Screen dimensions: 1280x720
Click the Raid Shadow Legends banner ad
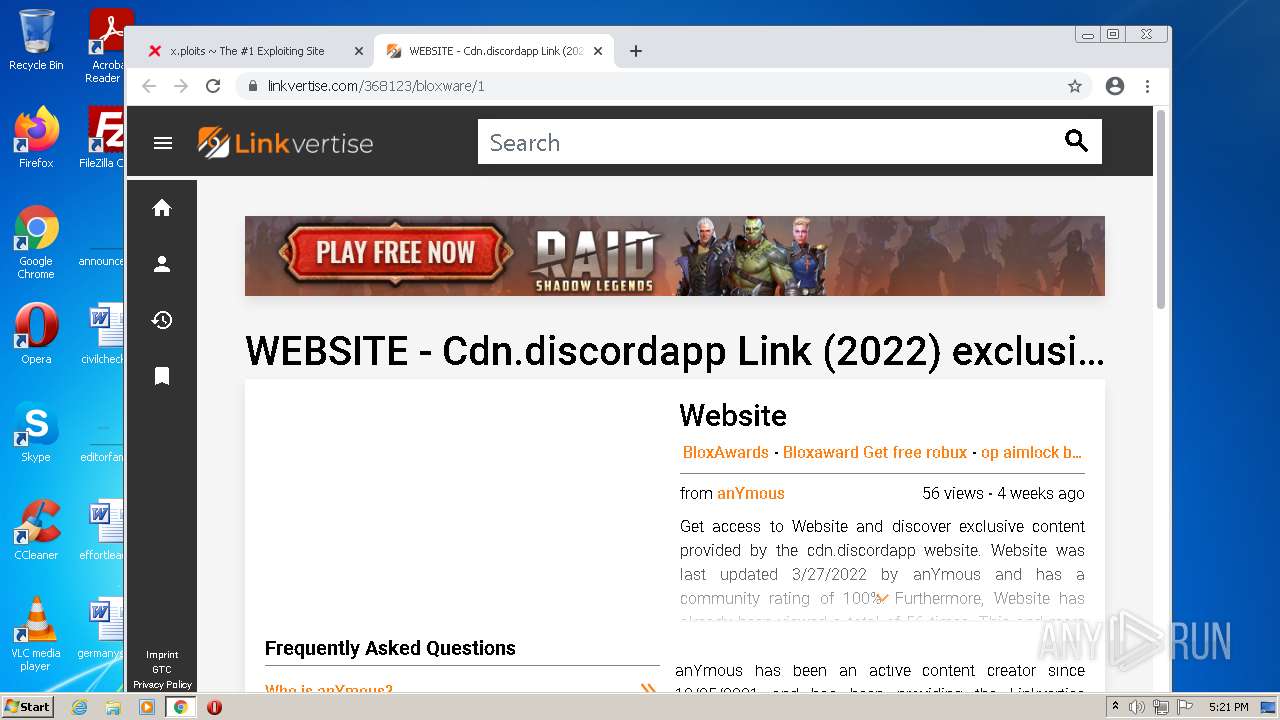[x=675, y=256]
